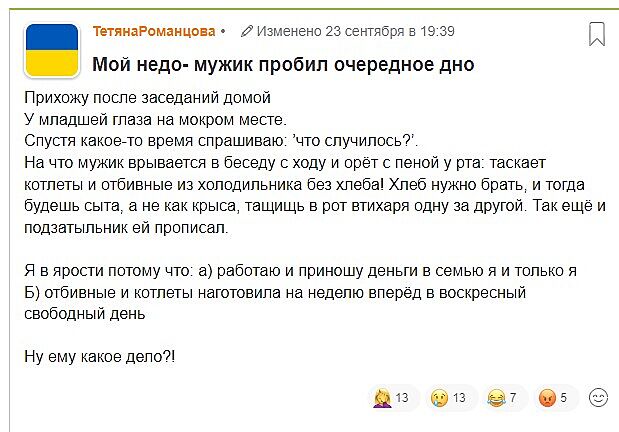Screen dimensions: 619x432
Task: Click the angry reaction count 5
Action: (x=564, y=398)
